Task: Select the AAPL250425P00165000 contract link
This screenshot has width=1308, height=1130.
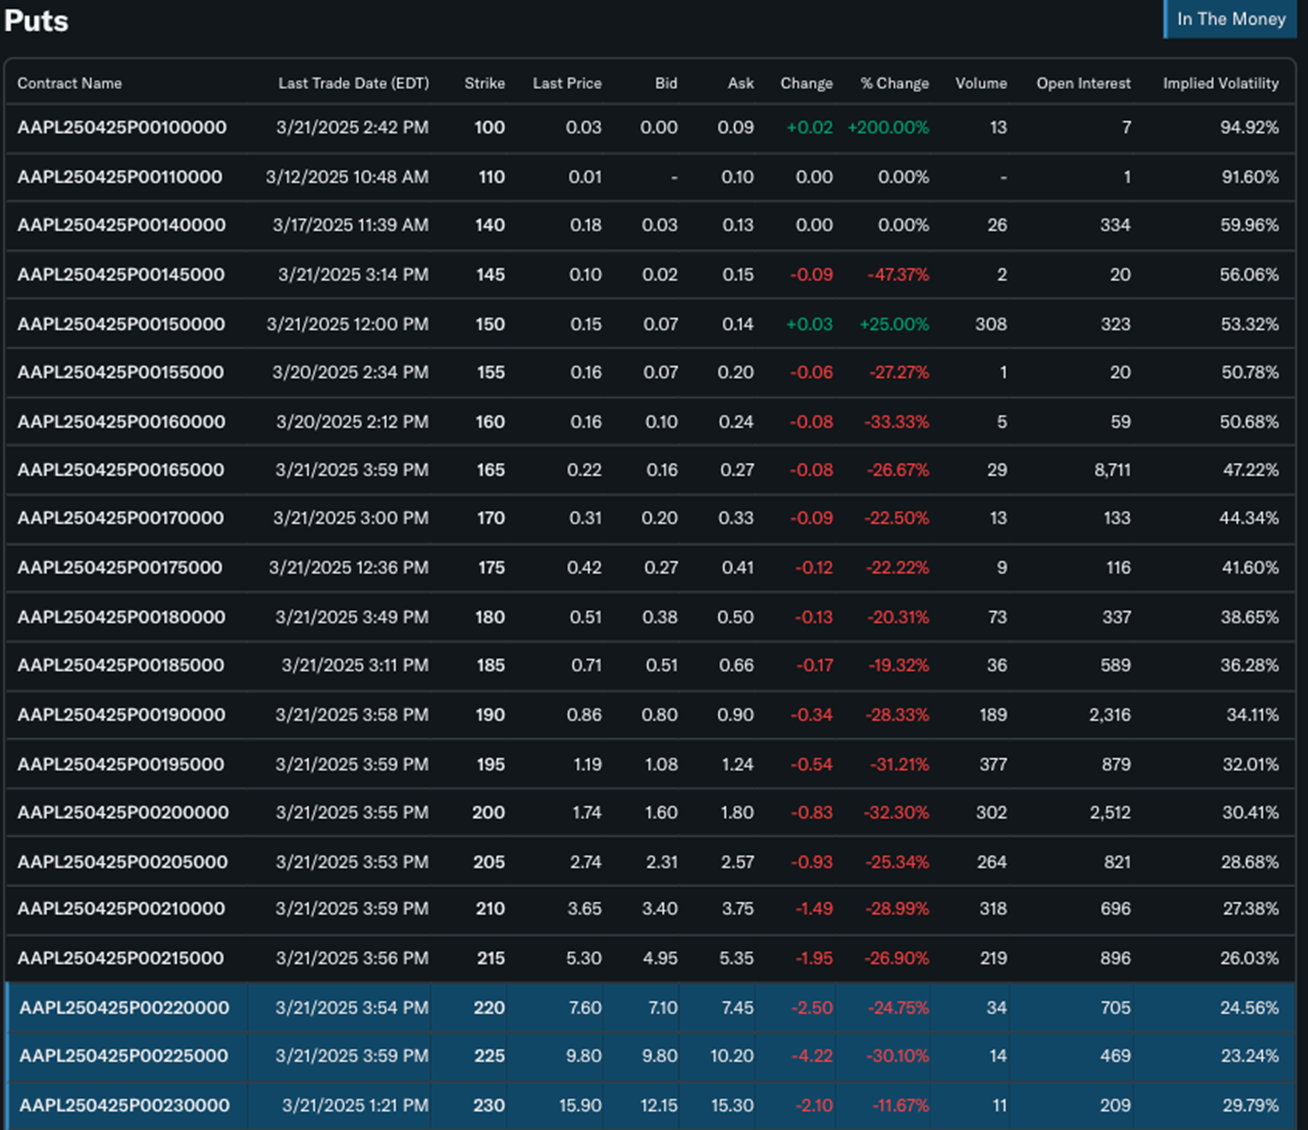Action: tap(121, 470)
